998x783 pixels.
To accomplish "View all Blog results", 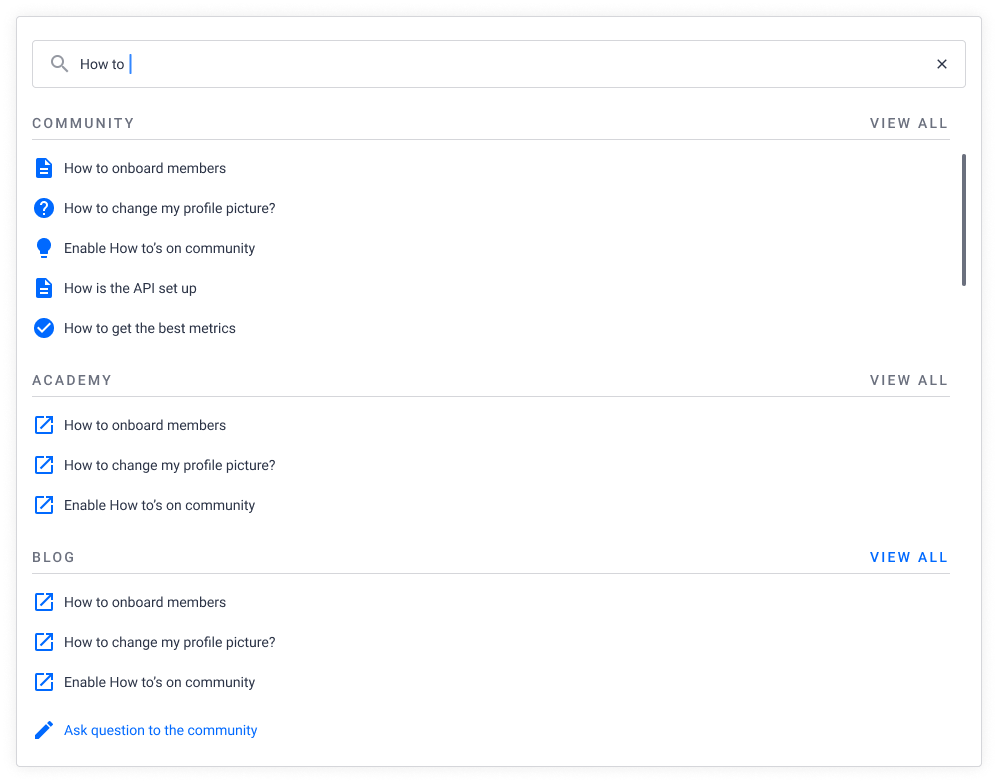I will [908, 558].
